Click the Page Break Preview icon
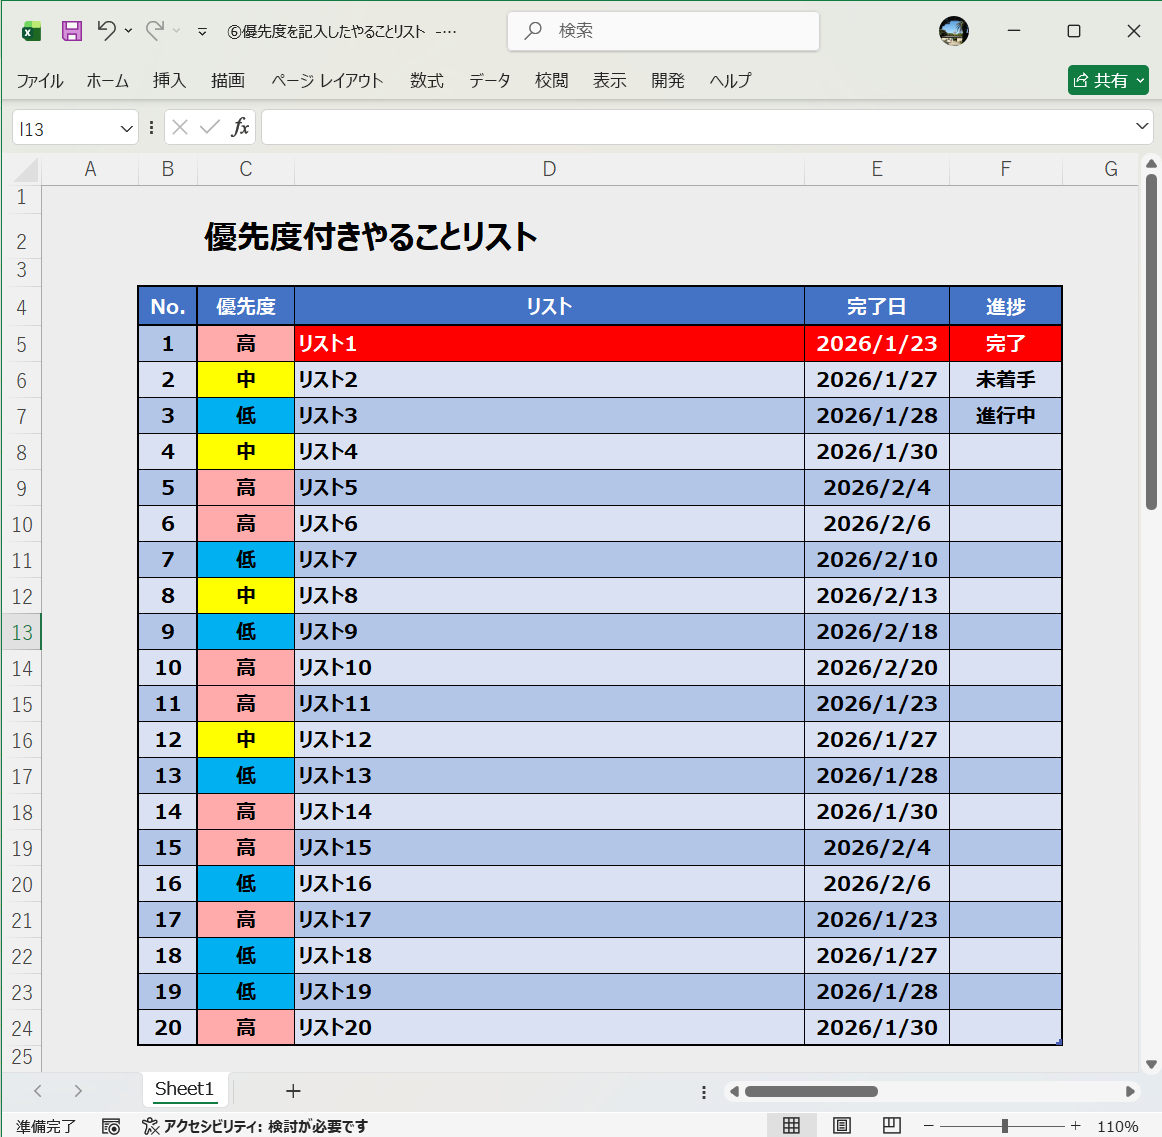The width and height of the screenshot is (1162, 1137). (890, 1124)
